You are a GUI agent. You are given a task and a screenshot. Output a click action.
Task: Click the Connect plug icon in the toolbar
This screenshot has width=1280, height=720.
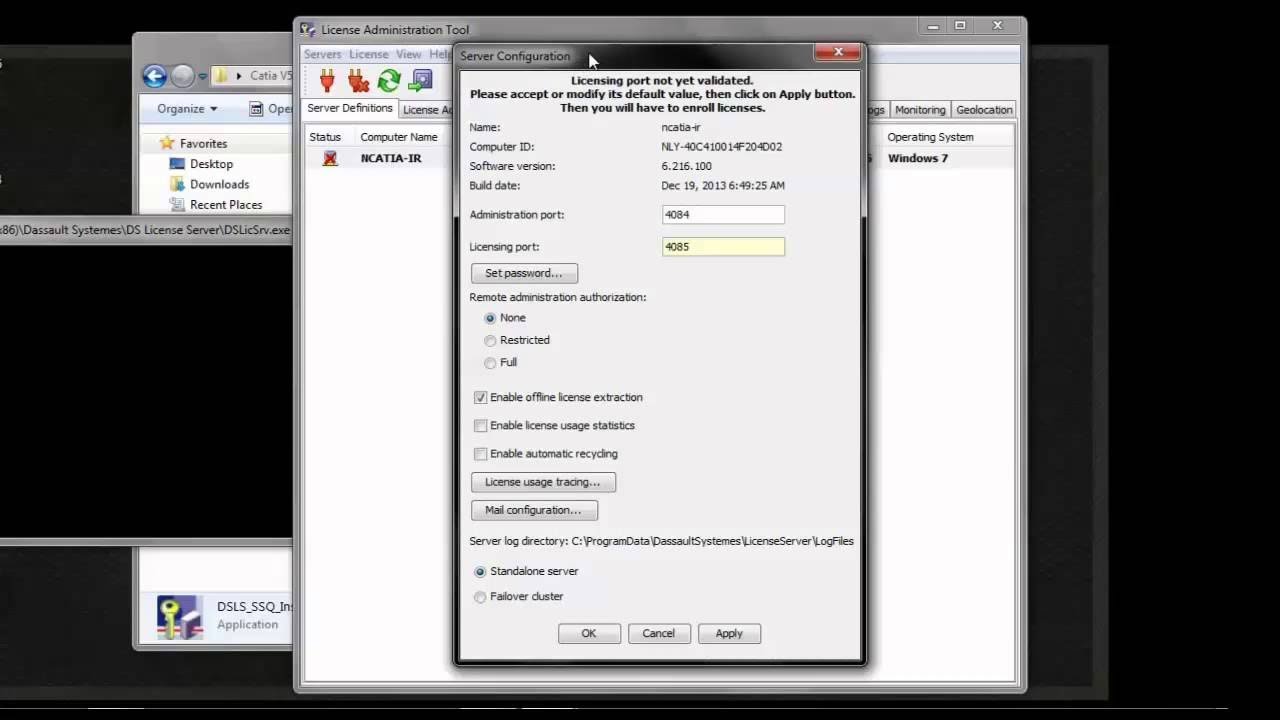(x=327, y=80)
